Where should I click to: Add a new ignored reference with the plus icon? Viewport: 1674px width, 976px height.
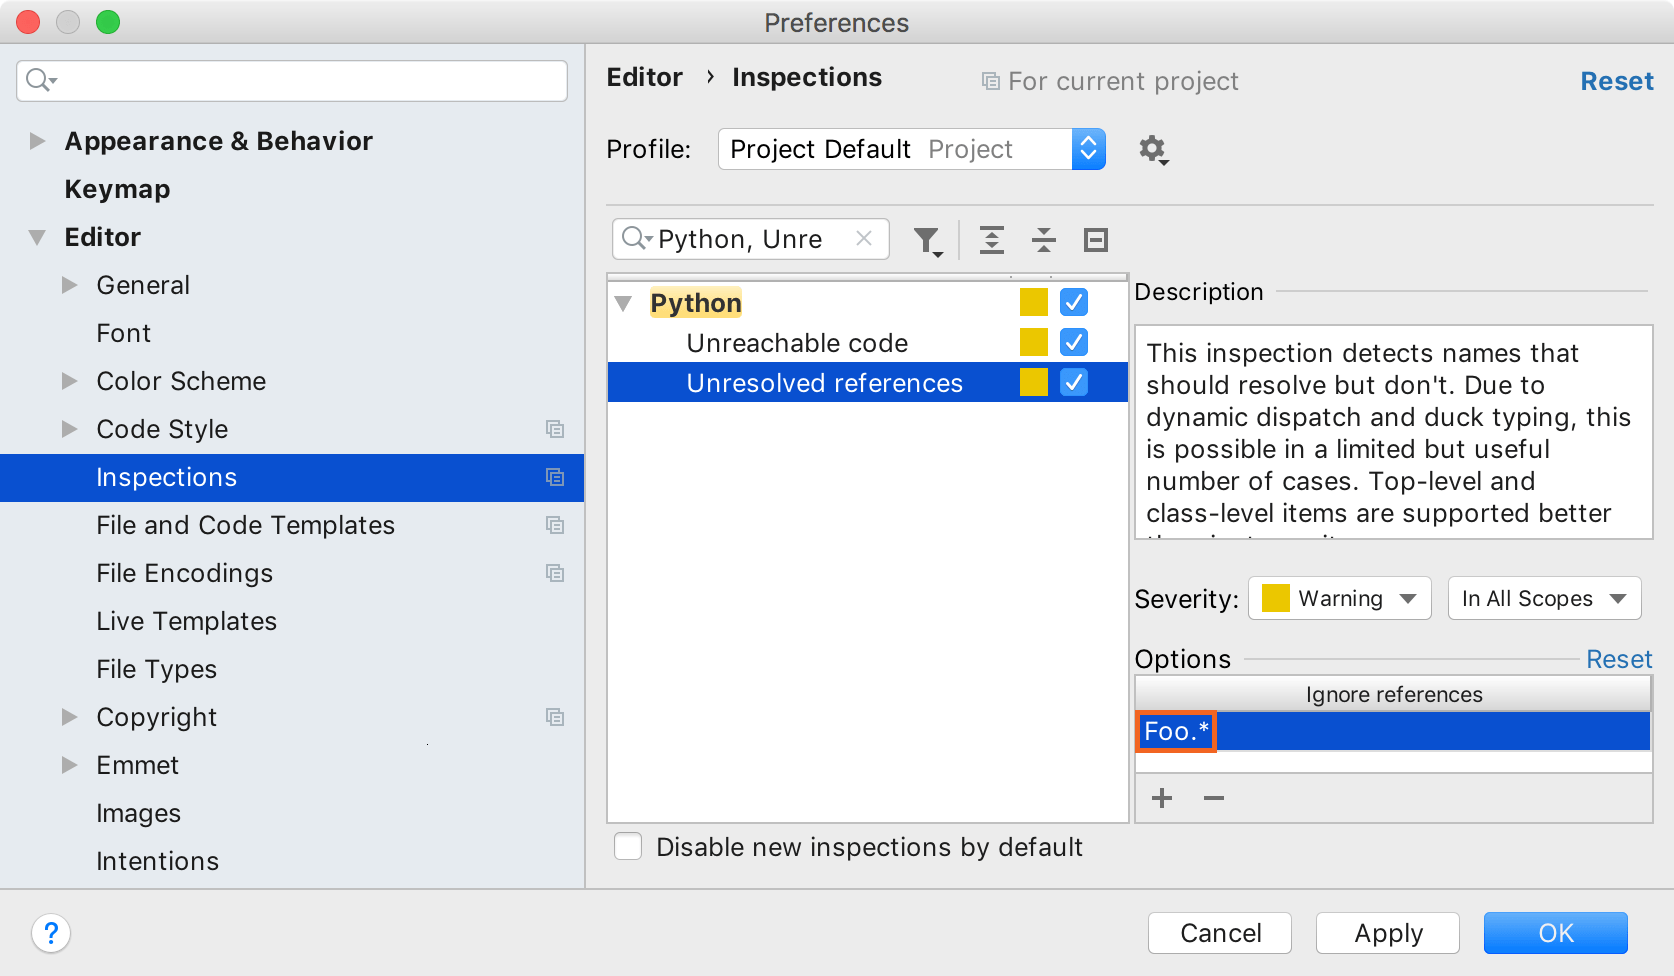pyautogui.click(x=1162, y=798)
